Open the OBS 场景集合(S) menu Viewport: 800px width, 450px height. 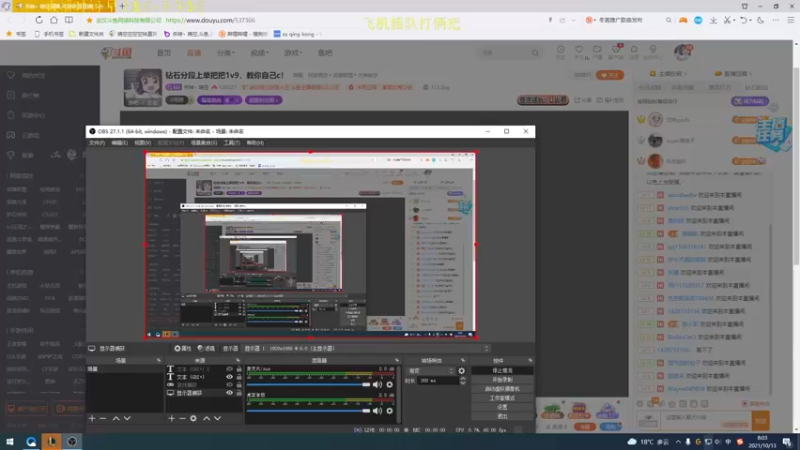click(204, 143)
